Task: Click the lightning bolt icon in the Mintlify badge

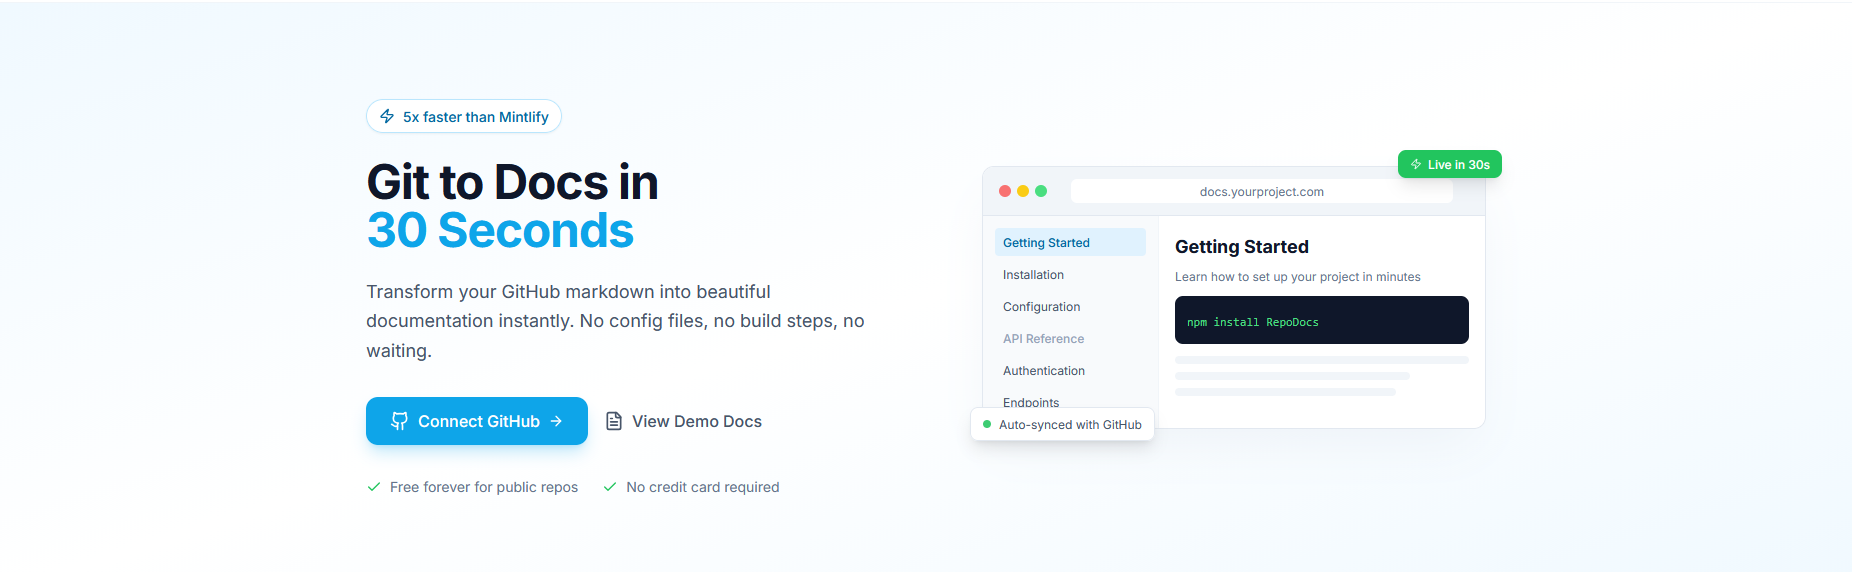Action: click(387, 117)
